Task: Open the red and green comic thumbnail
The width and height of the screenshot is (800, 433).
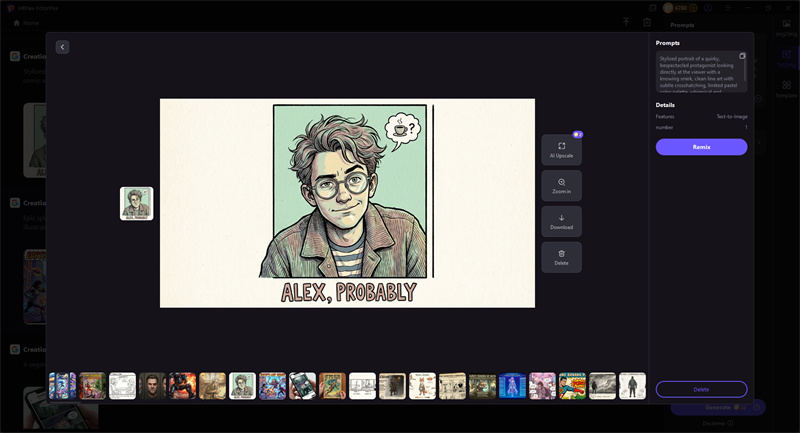Action: 92,386
